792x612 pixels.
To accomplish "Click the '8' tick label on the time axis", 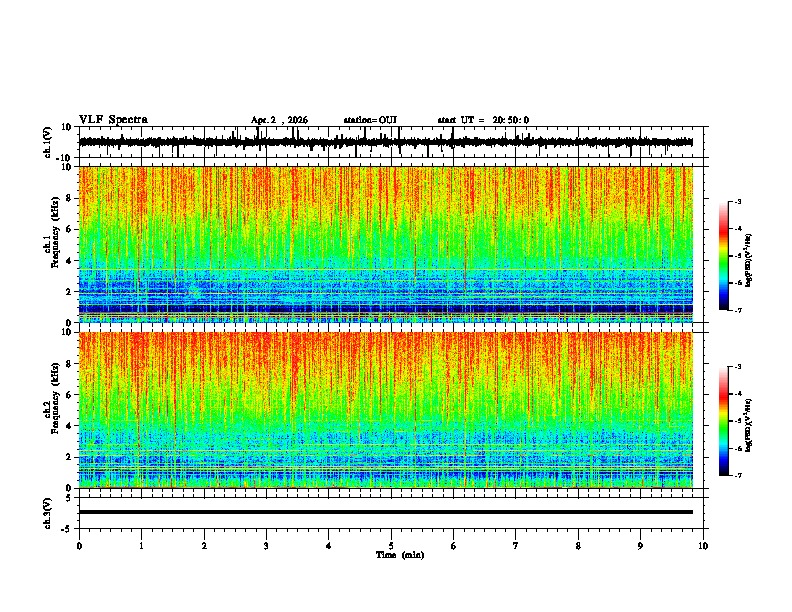I will (578, 546).
